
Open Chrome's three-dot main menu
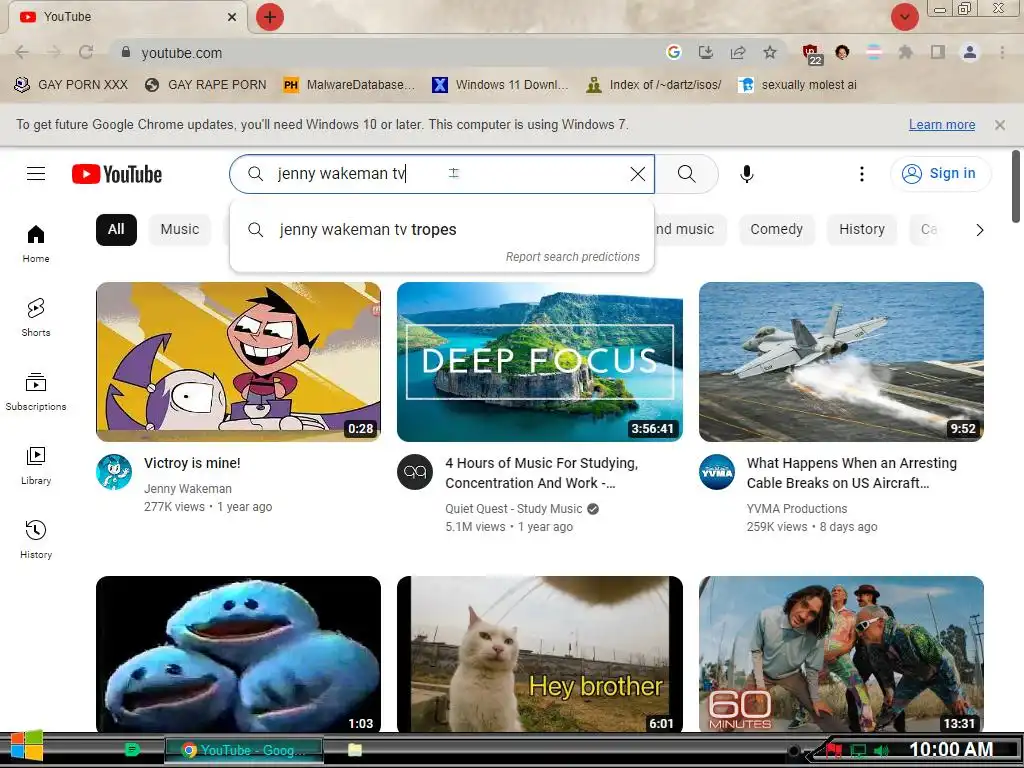tap(1002, 52)
